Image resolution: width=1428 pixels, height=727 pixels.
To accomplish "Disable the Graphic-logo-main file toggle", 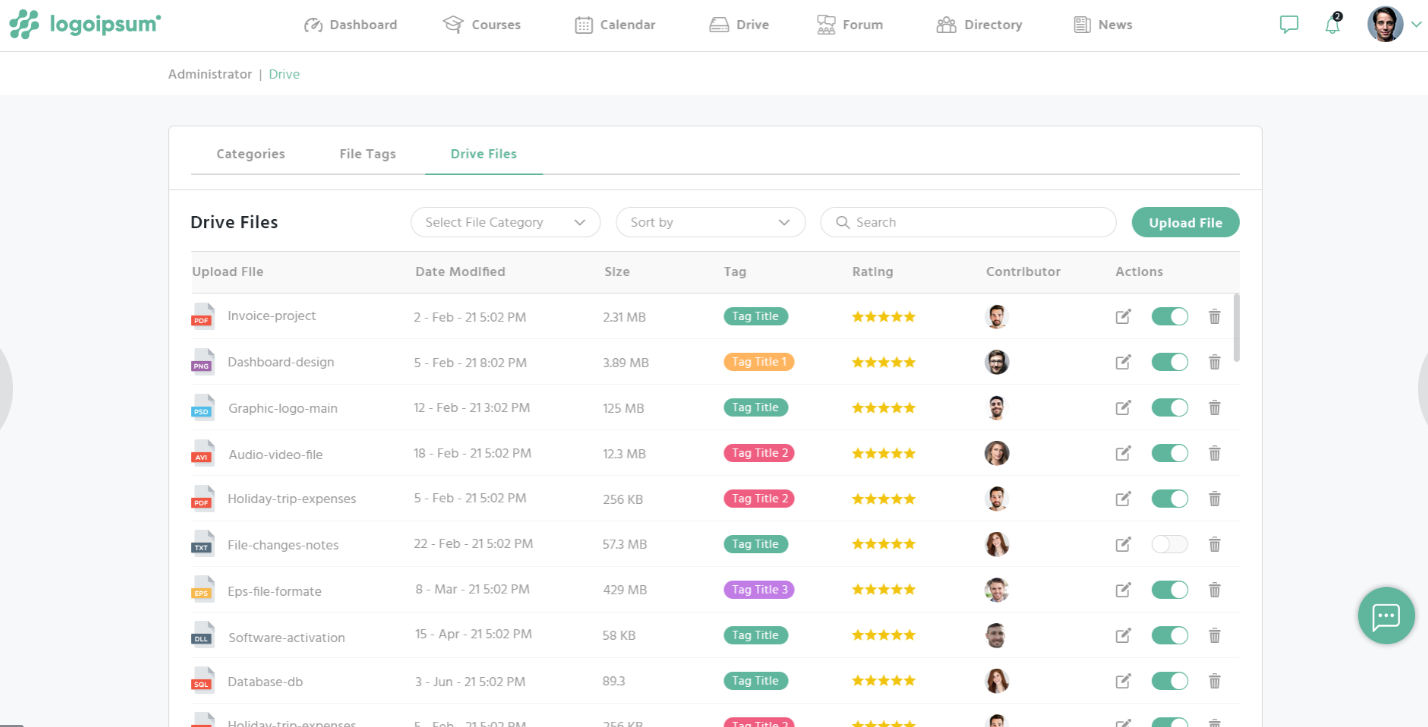I will point(1170,407).
